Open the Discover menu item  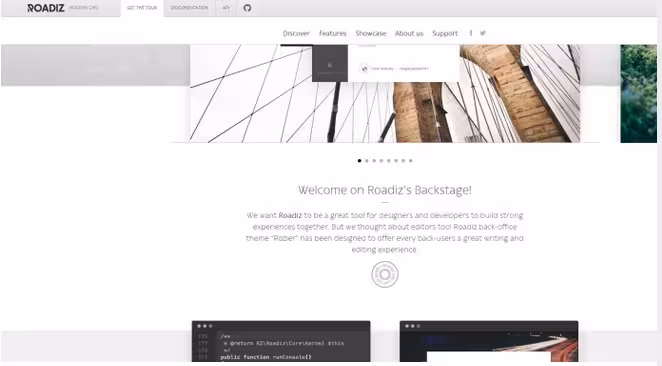[x=296, y=33]
